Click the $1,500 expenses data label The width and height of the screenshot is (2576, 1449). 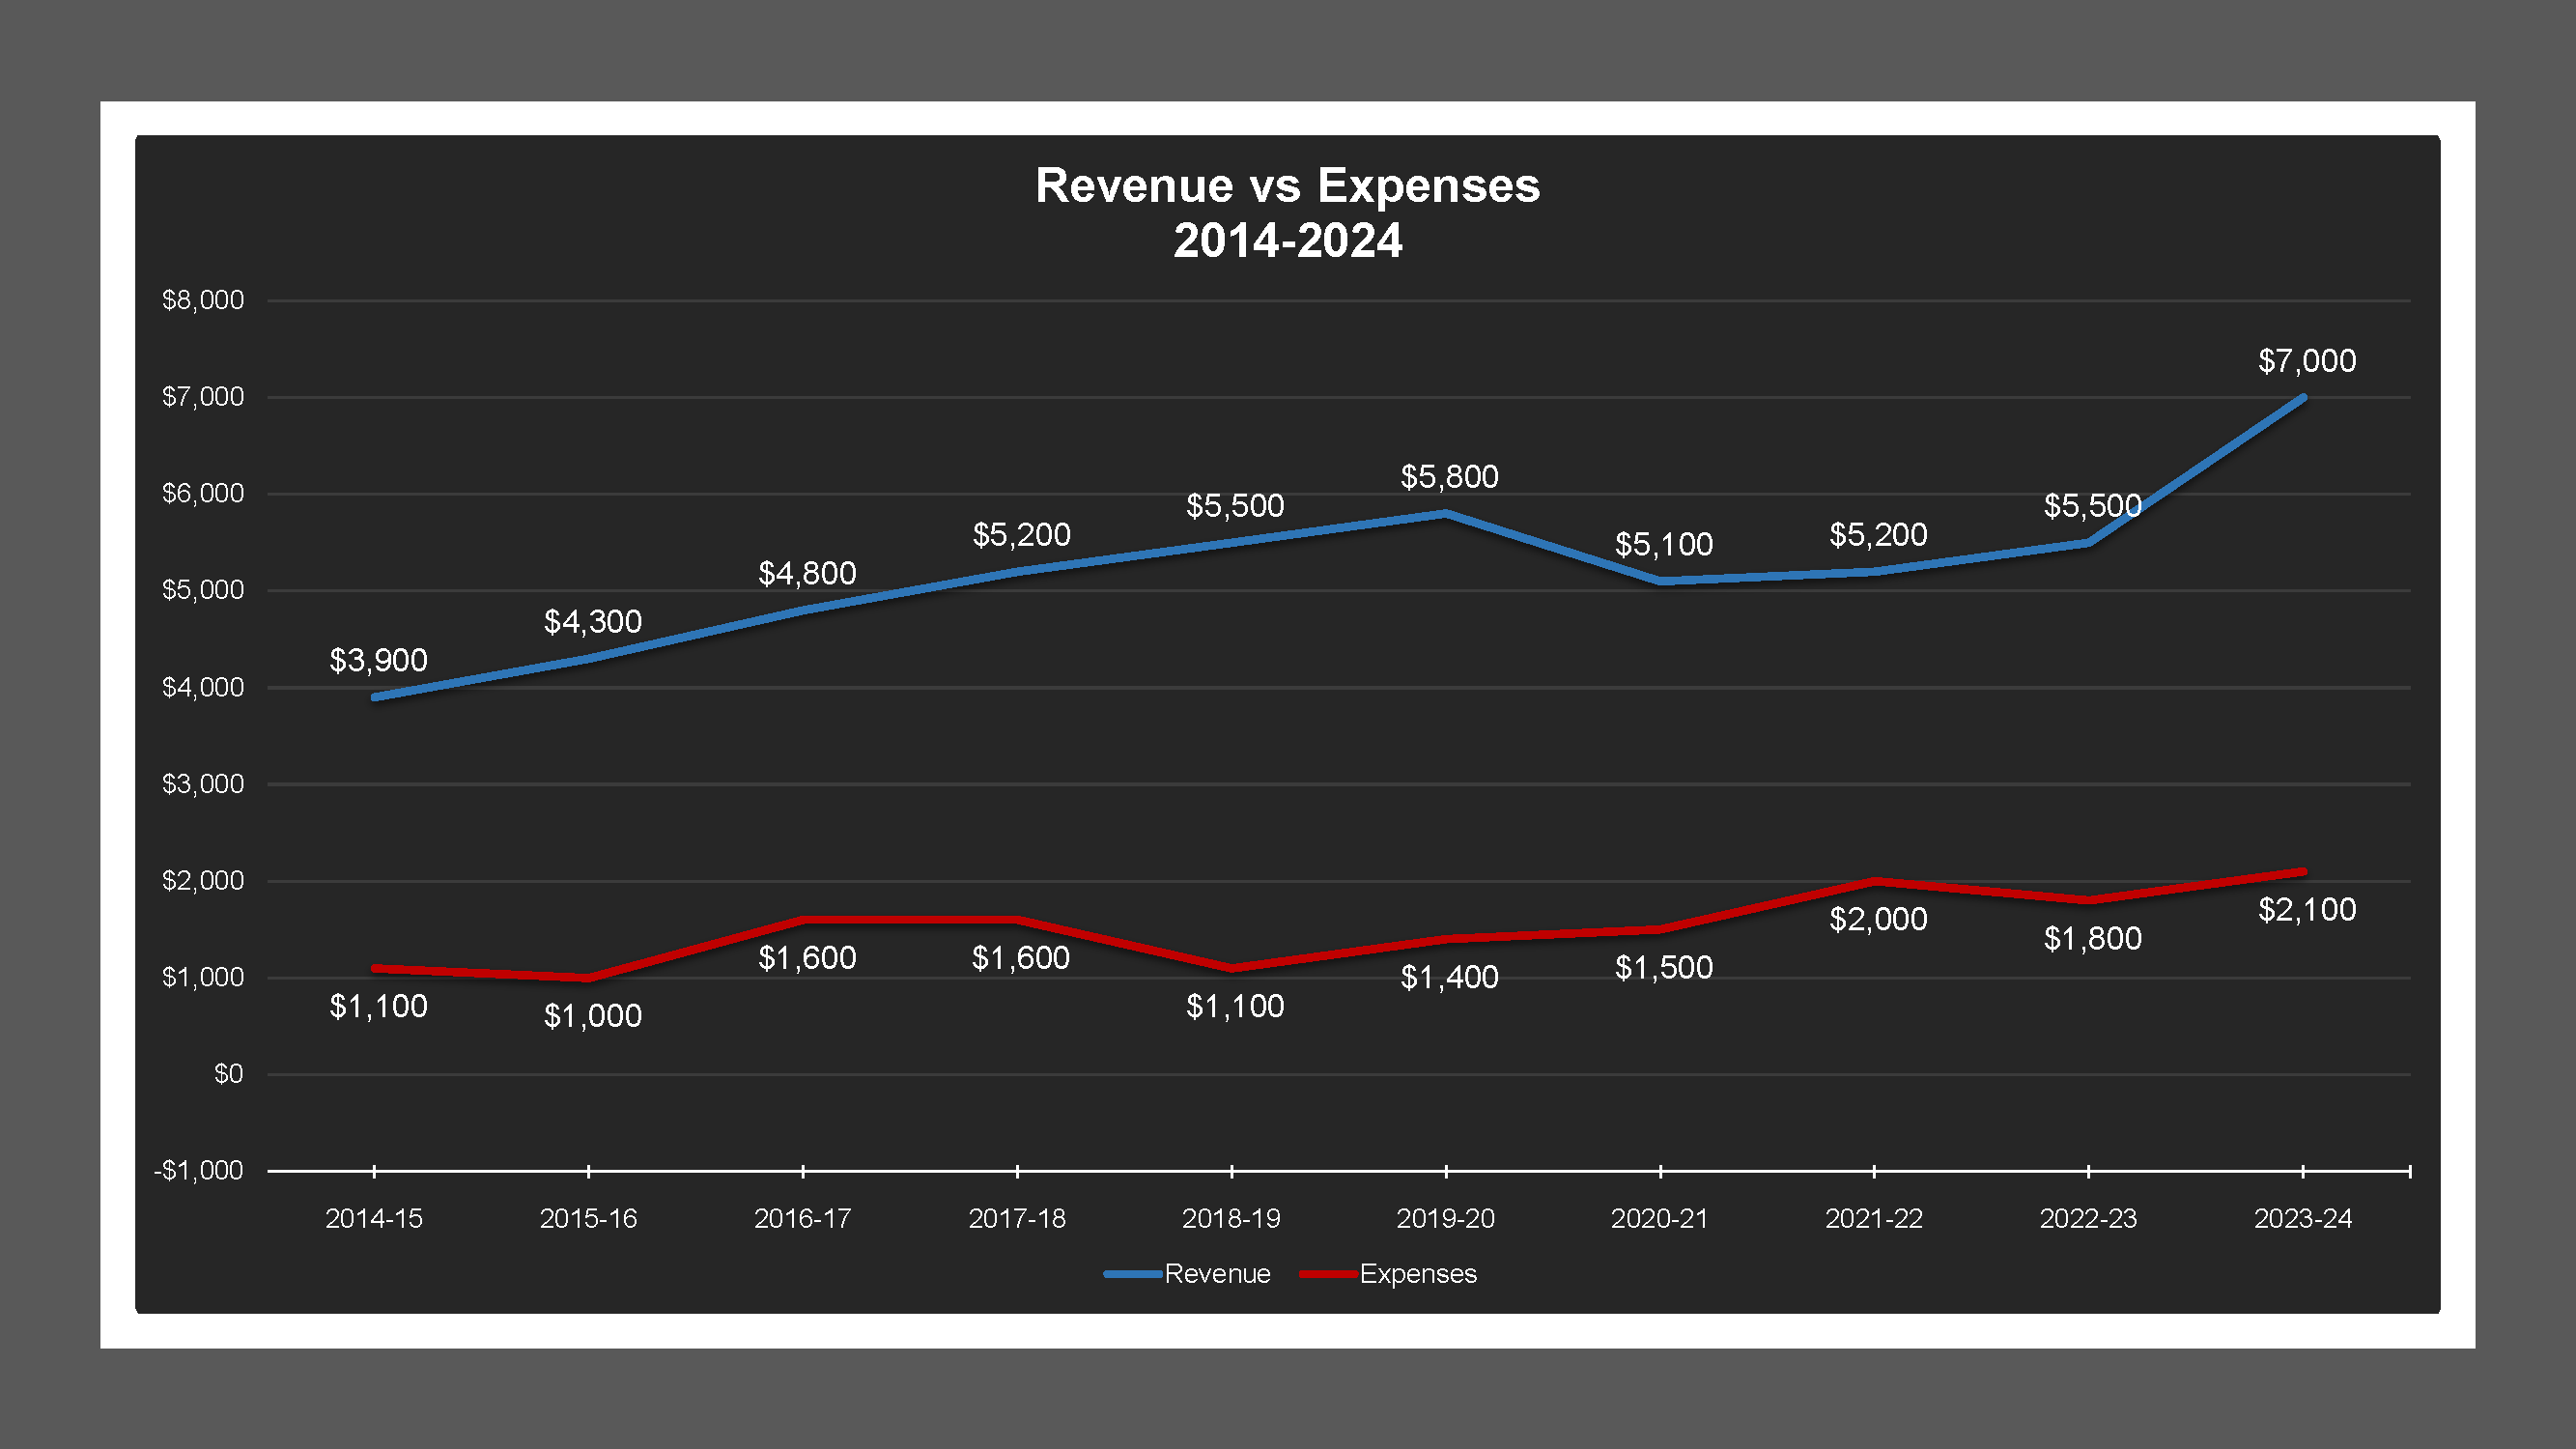pos(1664,968)
